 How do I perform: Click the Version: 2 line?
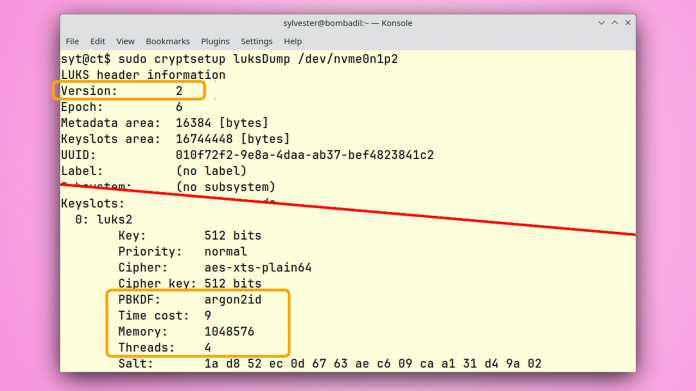coord(122,91)
